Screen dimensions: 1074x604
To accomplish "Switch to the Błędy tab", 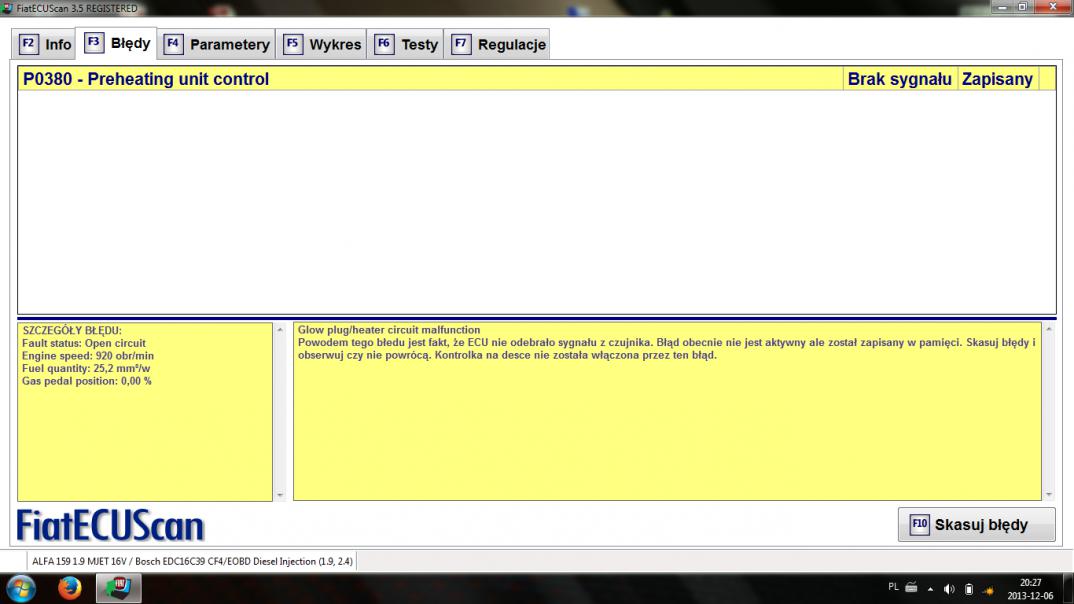I will click(116, 43).
